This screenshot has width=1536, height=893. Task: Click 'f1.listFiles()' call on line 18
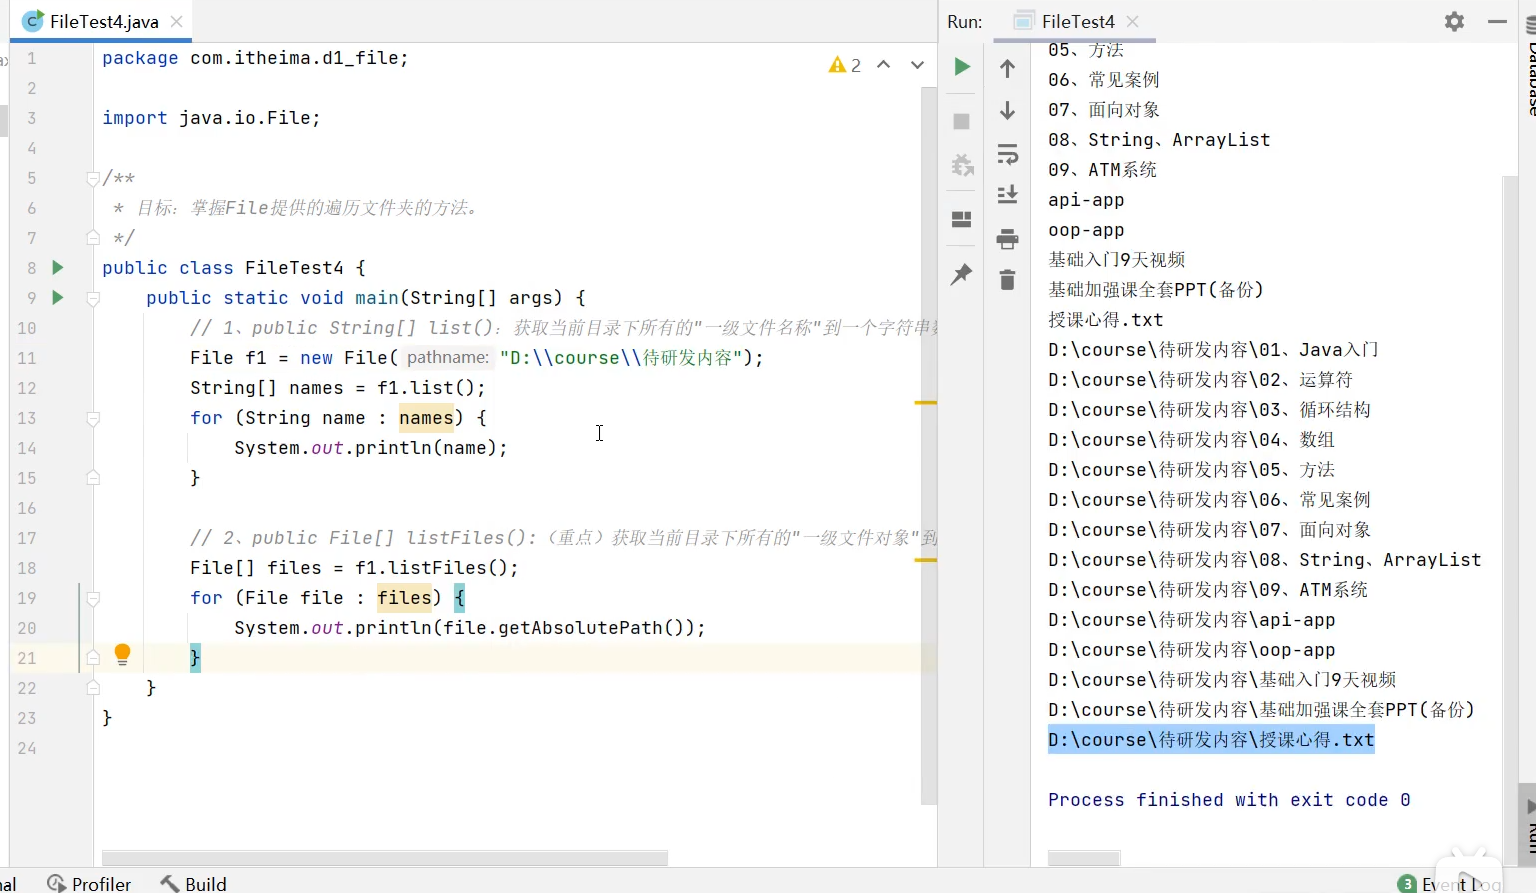pyautogui.click(x=432, y=568)
